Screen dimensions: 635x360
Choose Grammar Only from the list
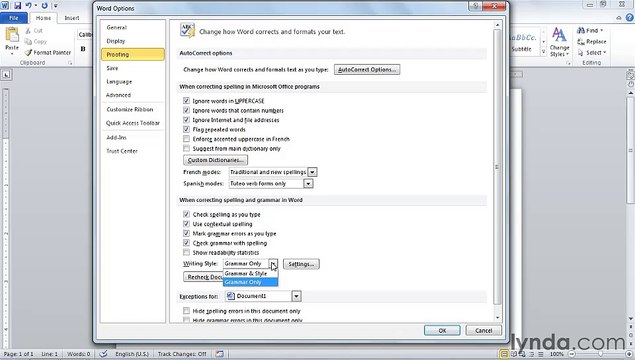pyautogui.click(x=250, y=282)
